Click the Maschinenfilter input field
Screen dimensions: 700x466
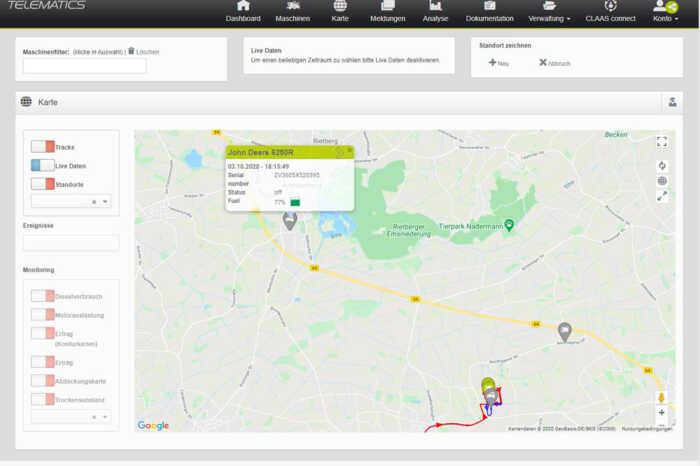pyautogui.click(x=84, y=66)
